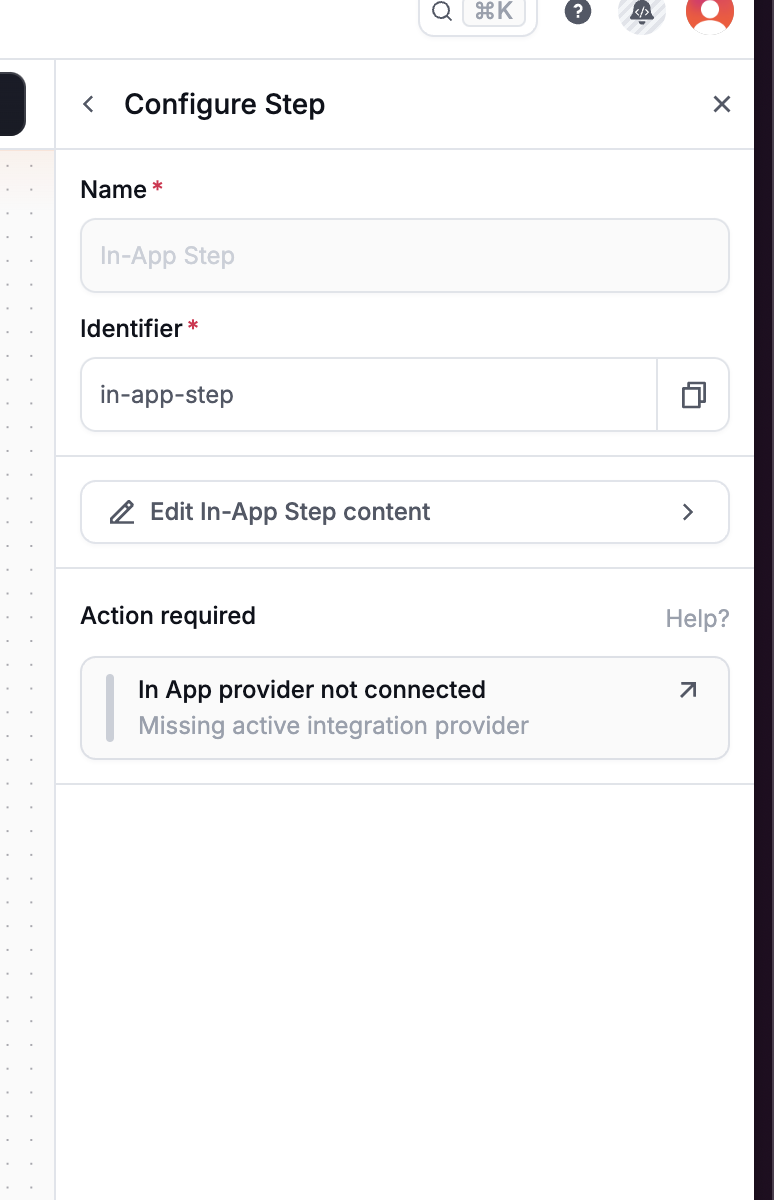Click the Name input field
The width and height of the screenshot is (774, 1200).
(x=404, y=256)
